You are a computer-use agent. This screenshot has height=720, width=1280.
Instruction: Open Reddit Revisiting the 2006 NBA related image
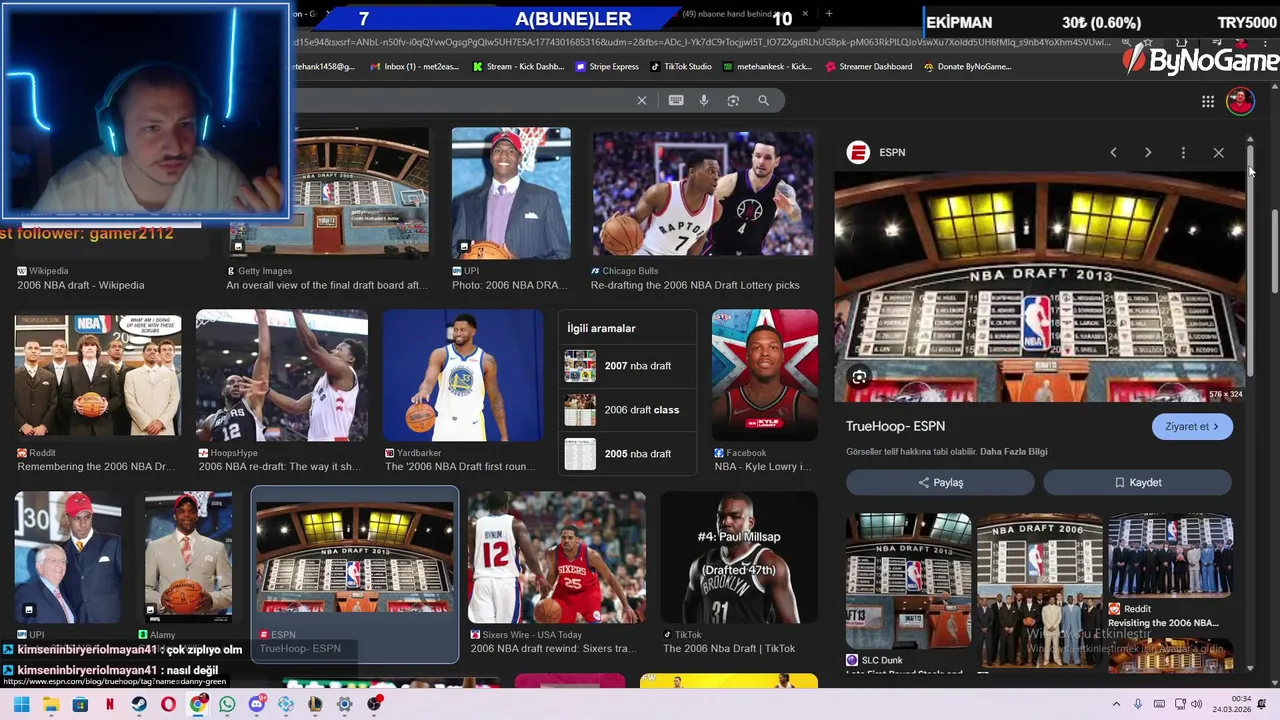1170,555
